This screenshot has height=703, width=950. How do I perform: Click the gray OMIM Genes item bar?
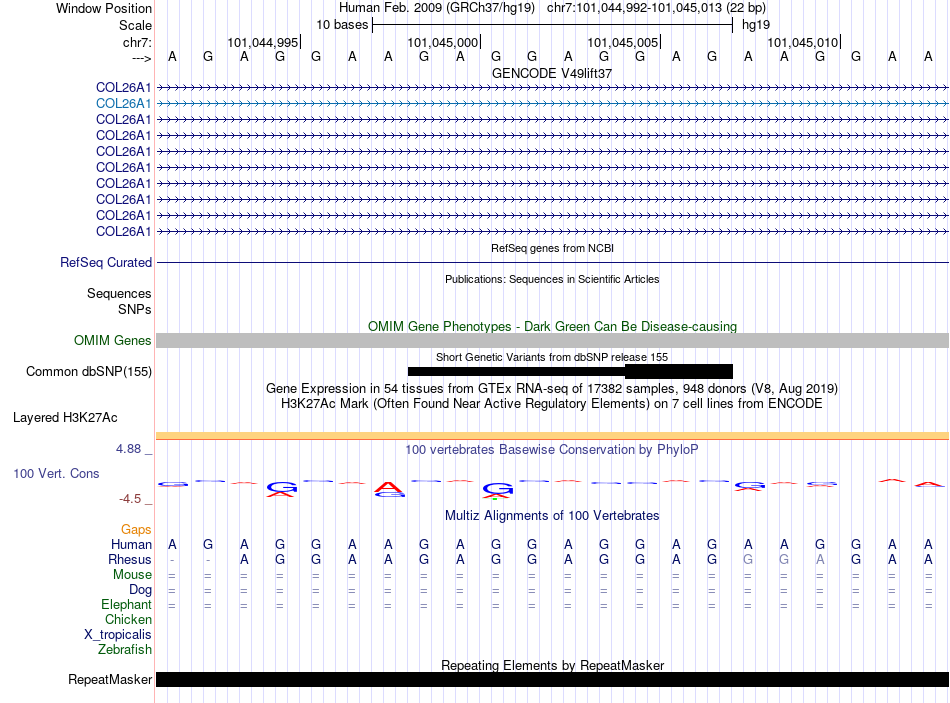(x=552, y=341)
